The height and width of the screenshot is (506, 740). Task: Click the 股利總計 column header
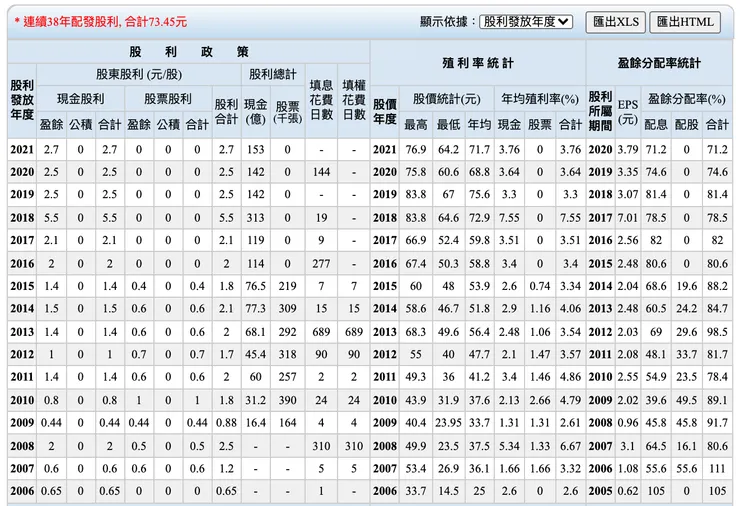(273, 74)
